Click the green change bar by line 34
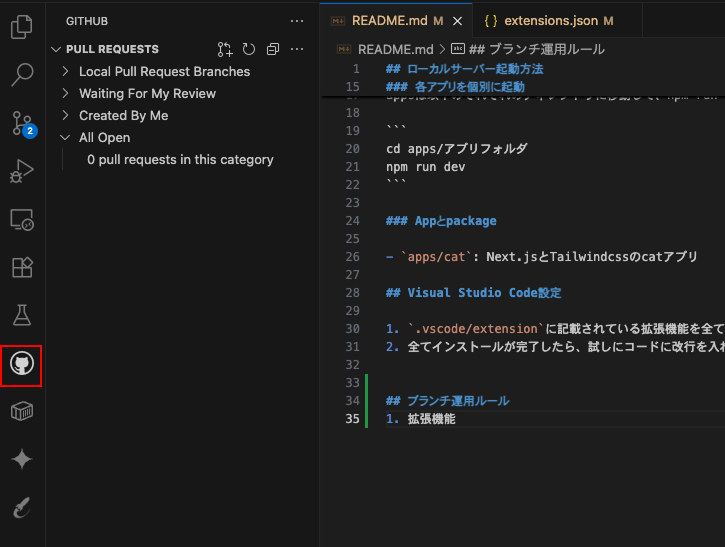The width and height of the screenshot is (725, 547). [367, 401]
